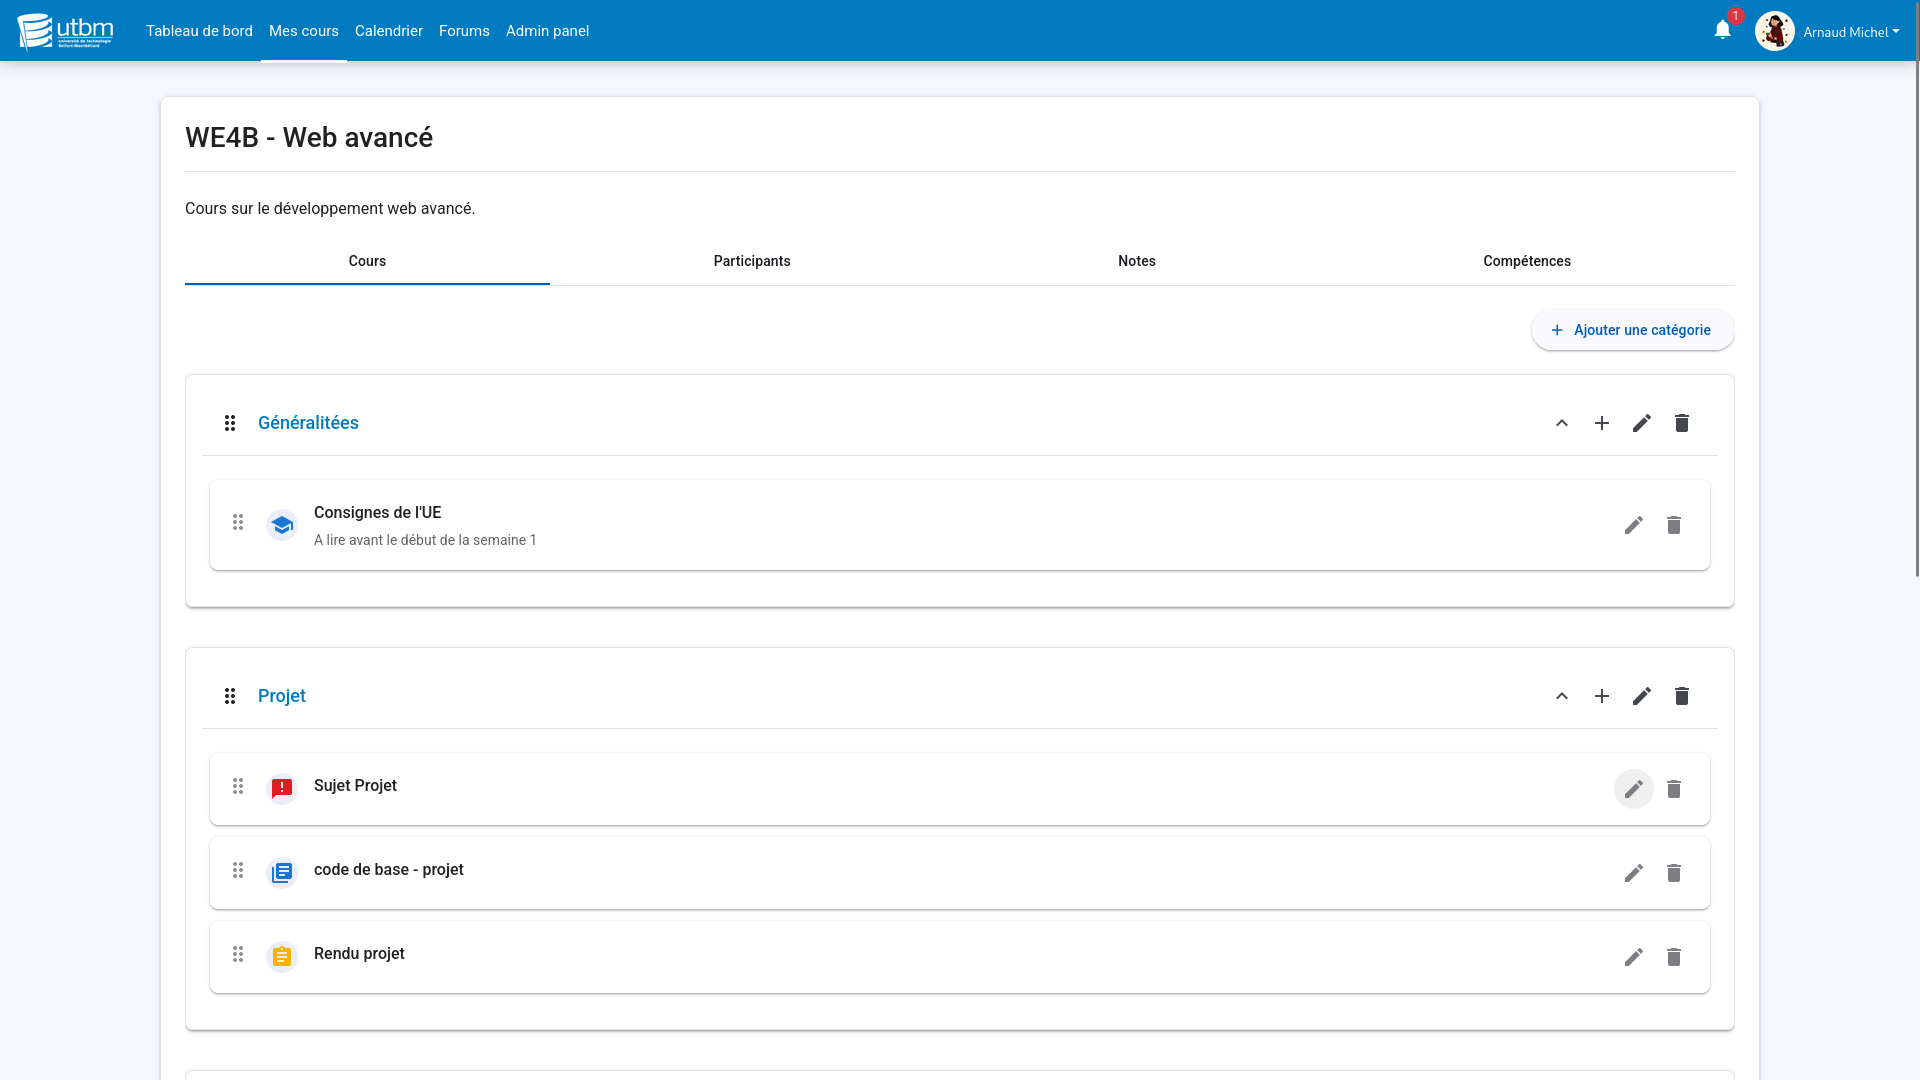Click the UTBM logo
The width and height of the screenshot is (1920, 1080).
65,30
